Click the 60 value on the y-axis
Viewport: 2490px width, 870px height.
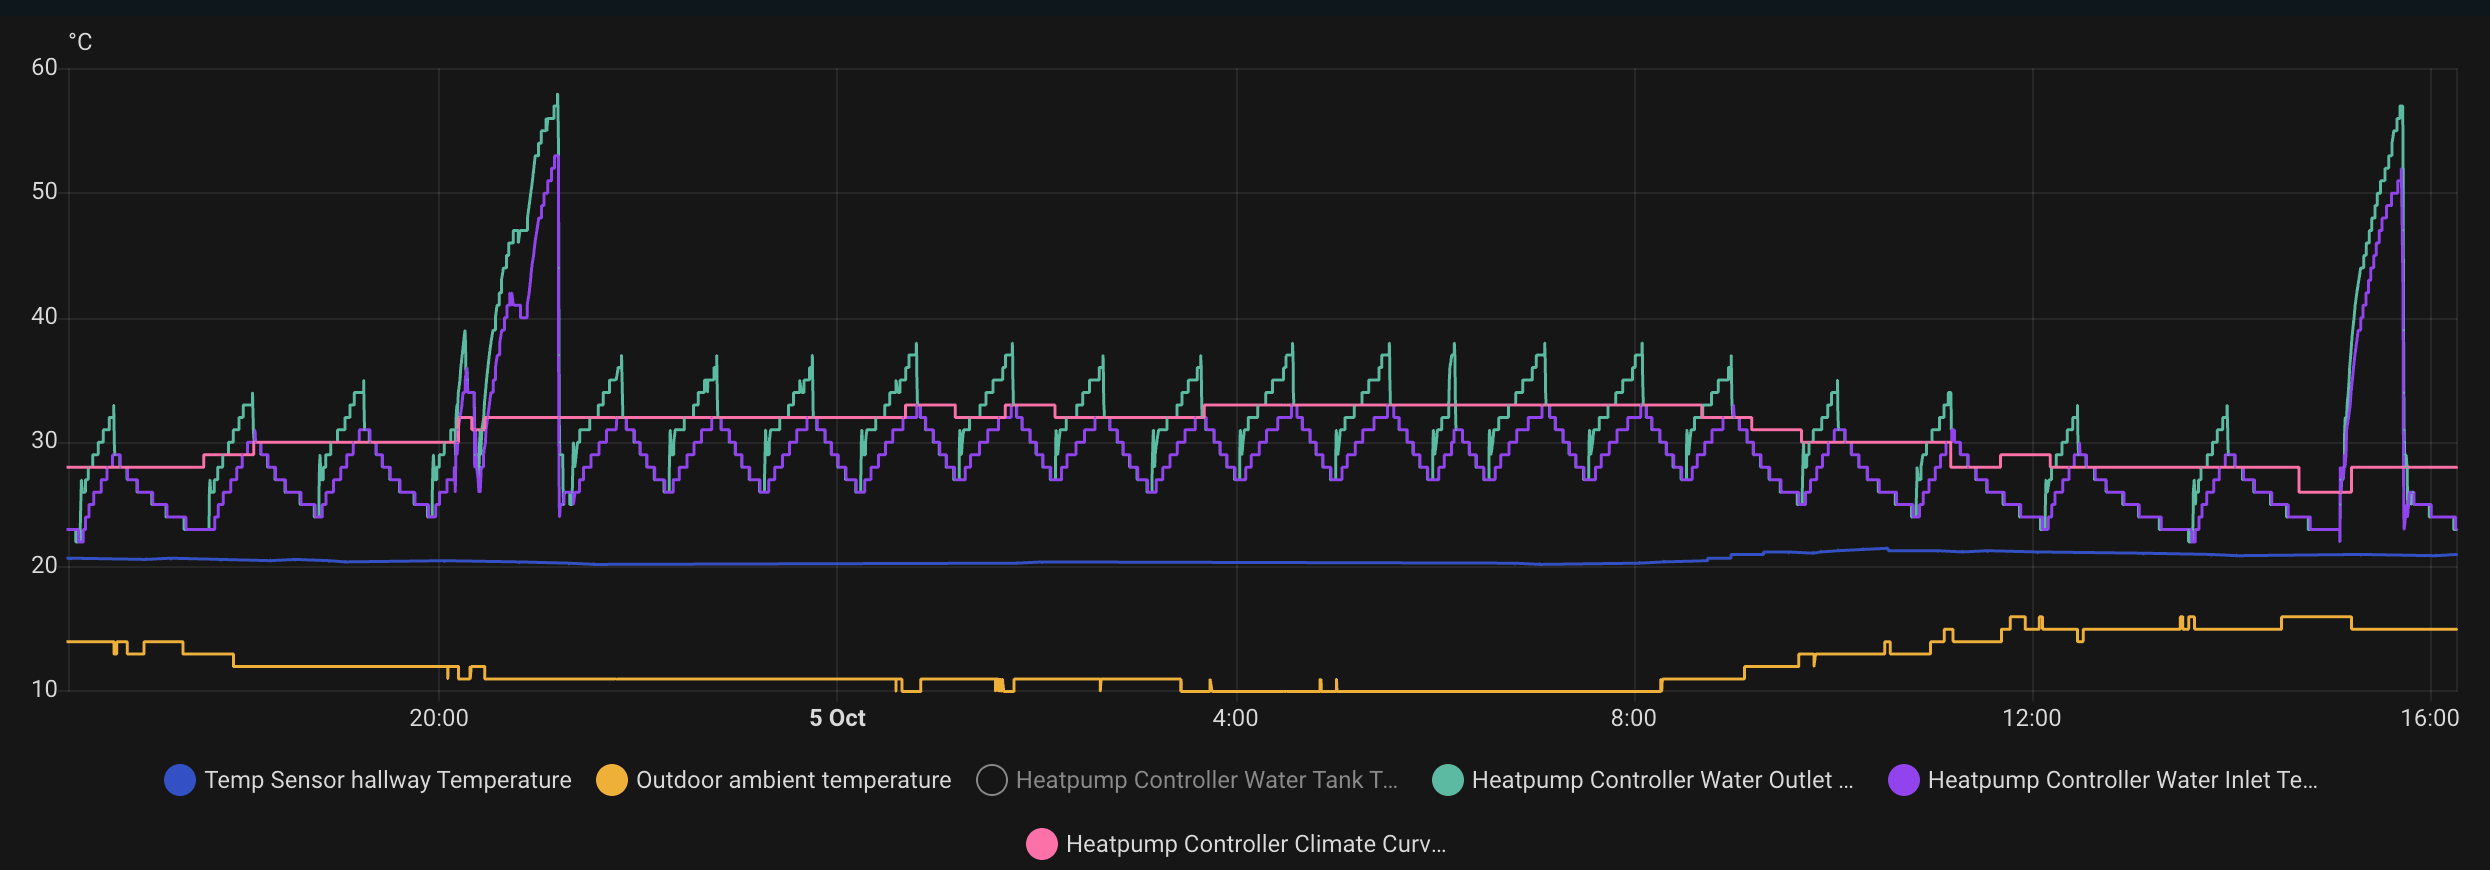tap(44, 68)
